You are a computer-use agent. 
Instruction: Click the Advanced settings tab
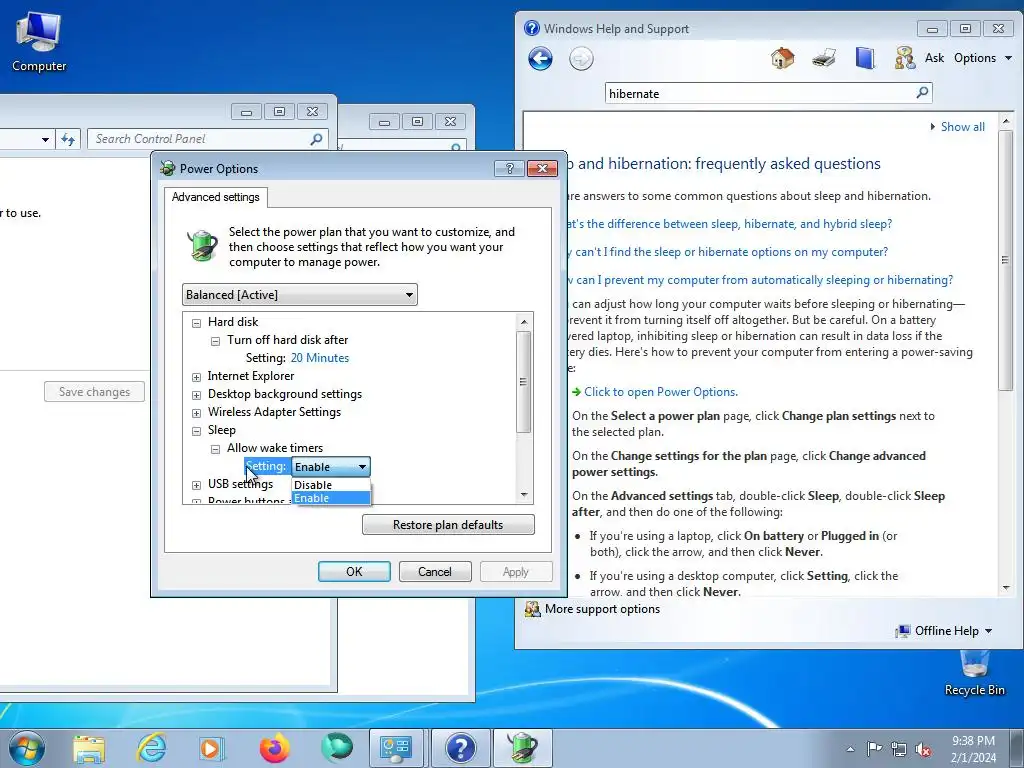[x=216, y=197]
